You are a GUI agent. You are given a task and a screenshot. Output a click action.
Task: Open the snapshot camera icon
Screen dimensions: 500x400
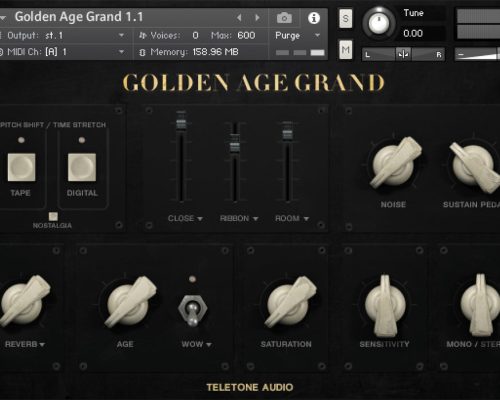(284, 18)
